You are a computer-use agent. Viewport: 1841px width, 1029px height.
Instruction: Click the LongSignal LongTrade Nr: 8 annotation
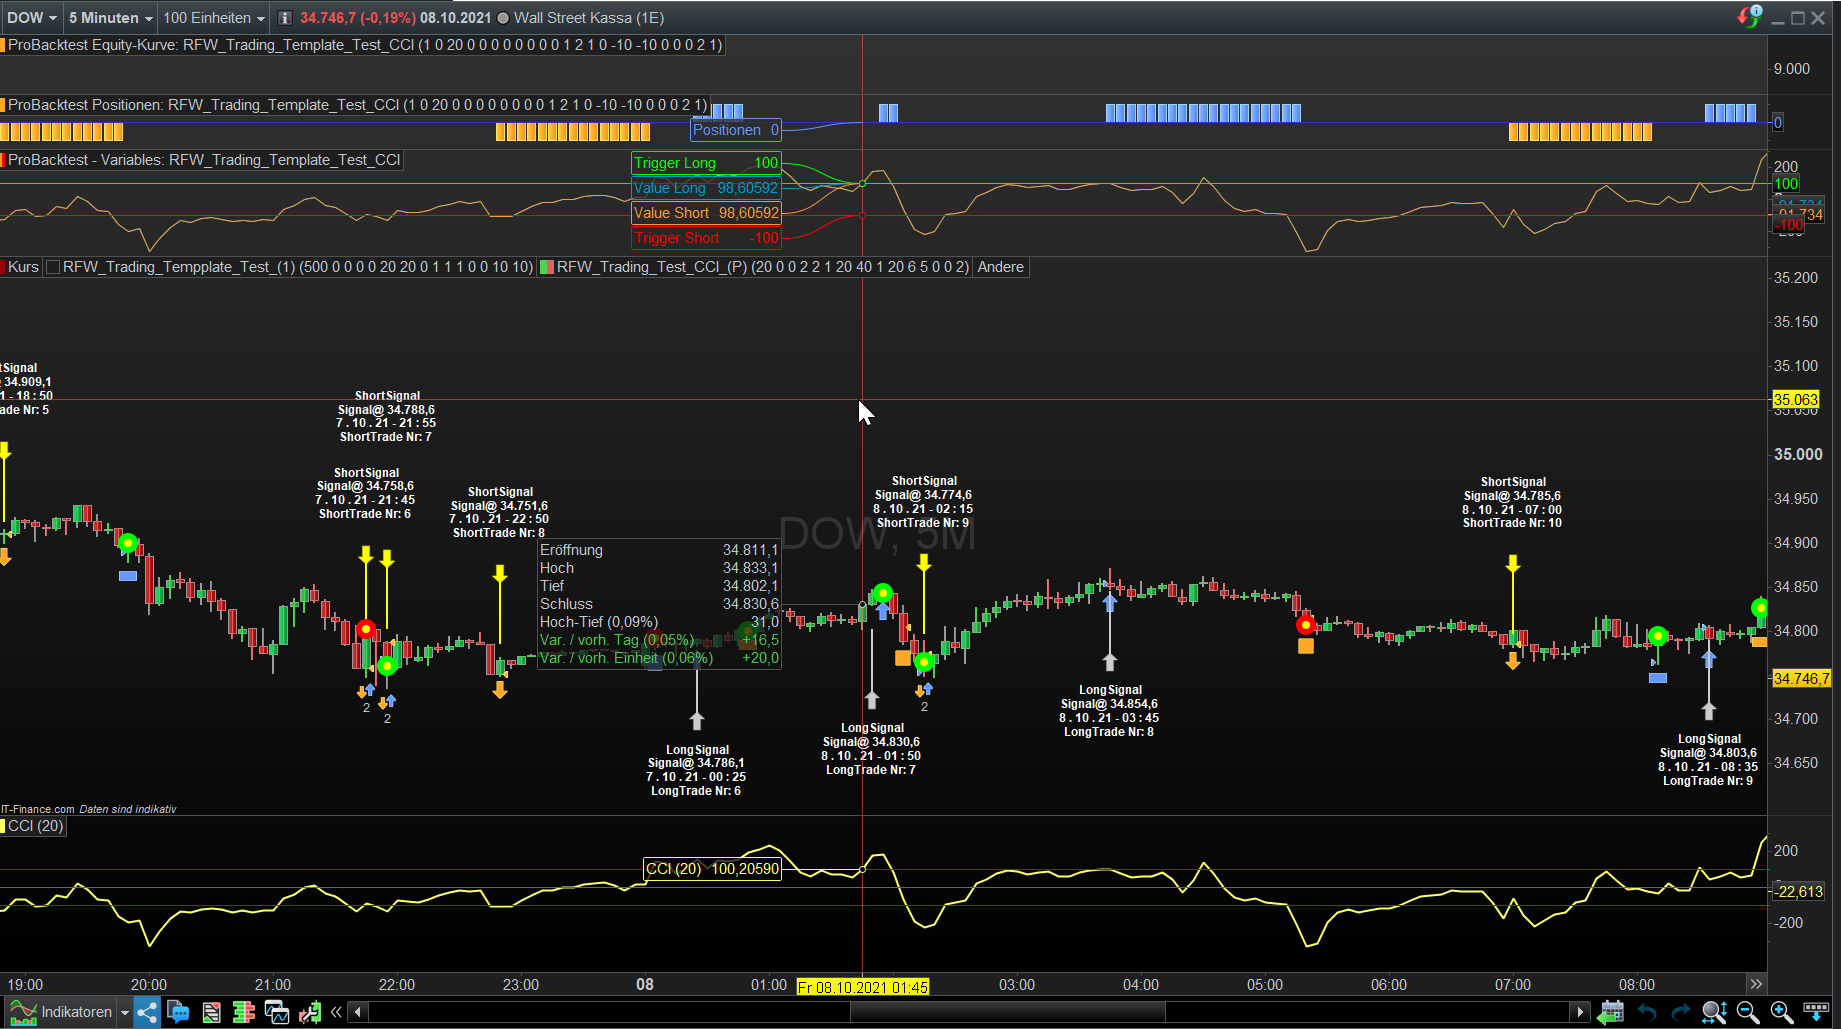click(1109, 711)
